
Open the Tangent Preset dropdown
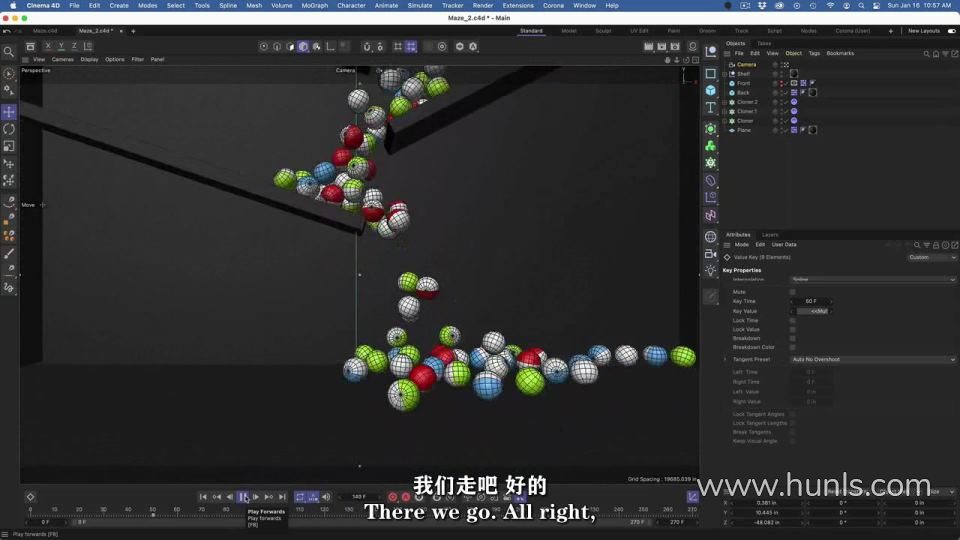click(x=872, y=359)
